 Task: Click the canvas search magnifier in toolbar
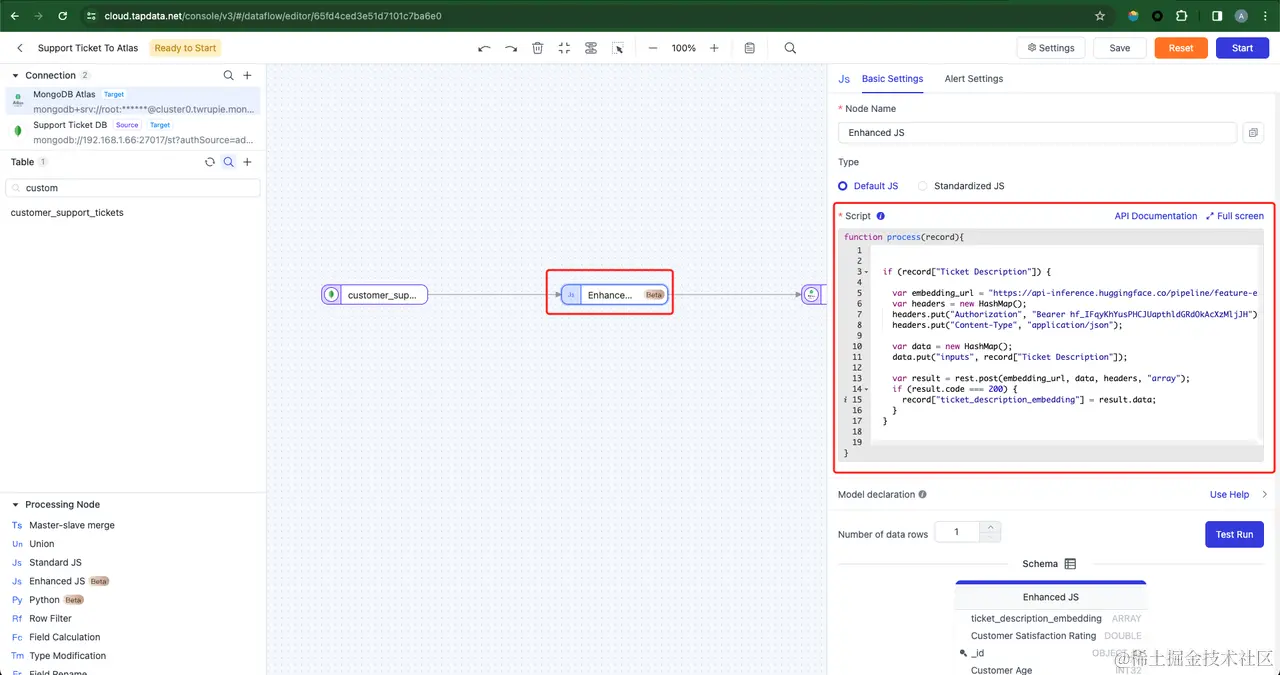(790, 48)
